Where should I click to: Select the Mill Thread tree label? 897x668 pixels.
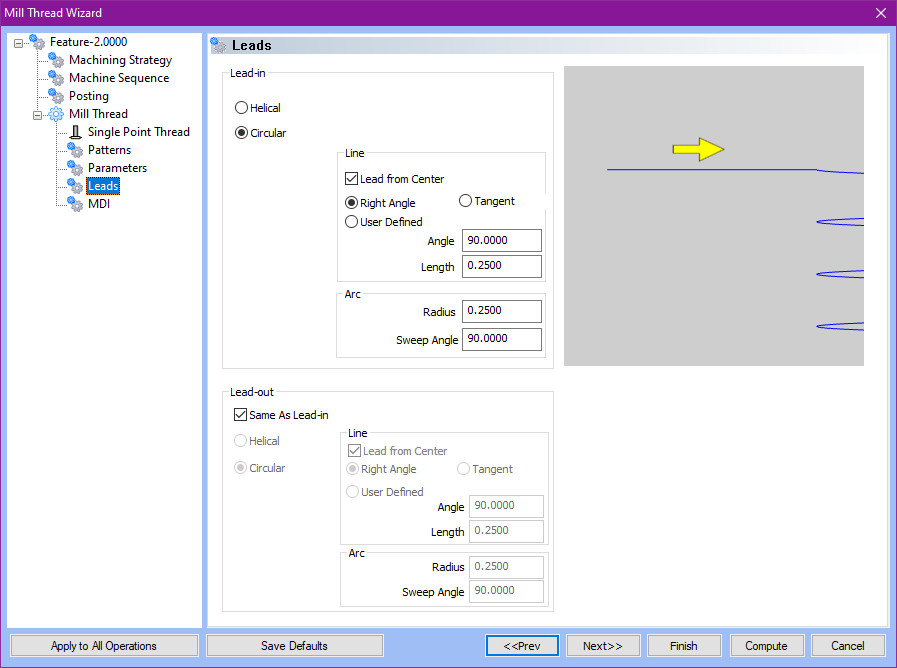(98, 114)
